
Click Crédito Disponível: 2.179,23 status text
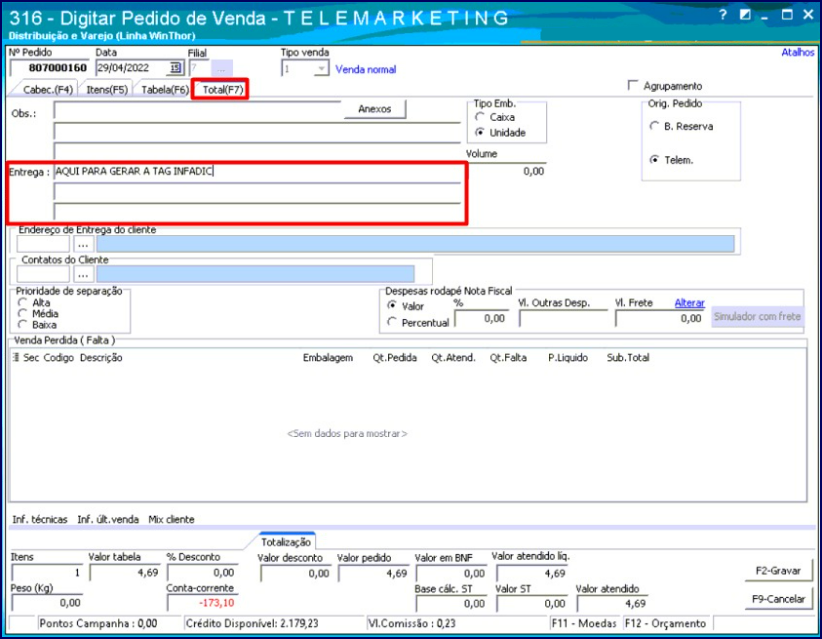(252, 623)
